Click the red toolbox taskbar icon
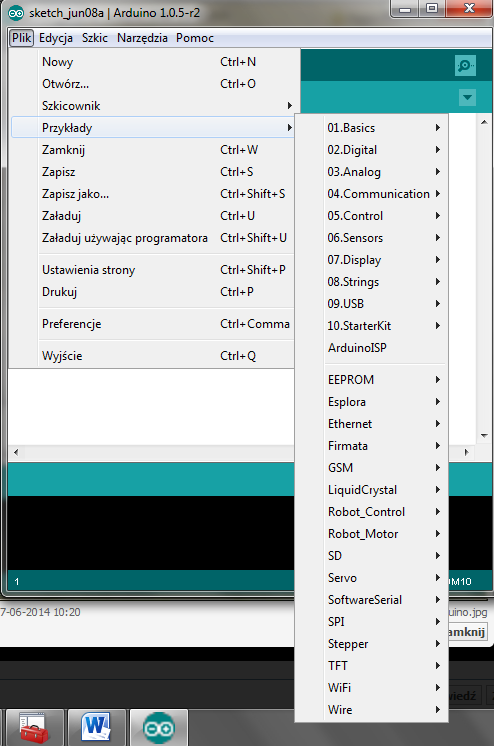 pos(35,728)
